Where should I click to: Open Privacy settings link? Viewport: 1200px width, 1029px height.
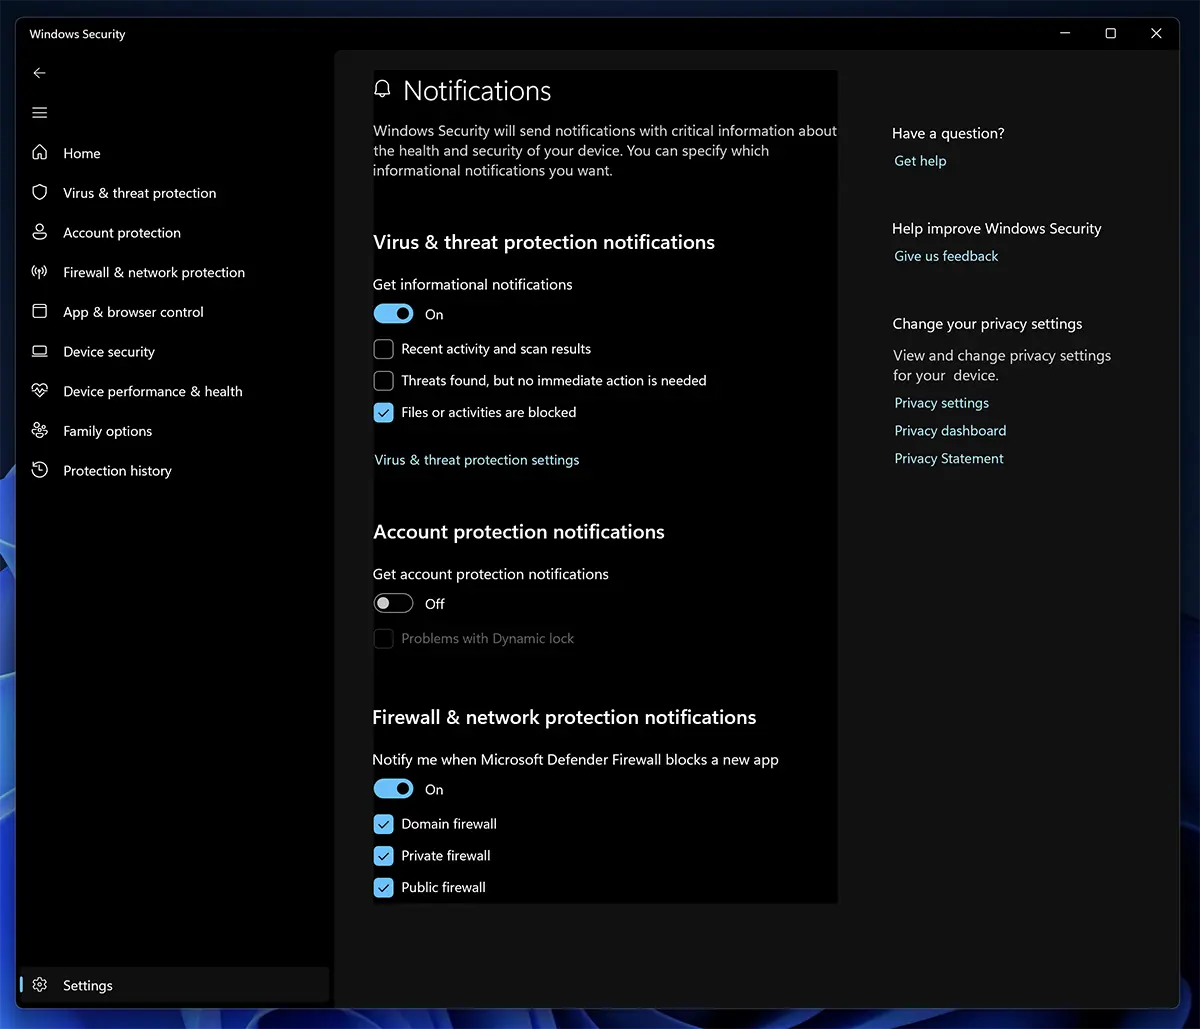942,403
